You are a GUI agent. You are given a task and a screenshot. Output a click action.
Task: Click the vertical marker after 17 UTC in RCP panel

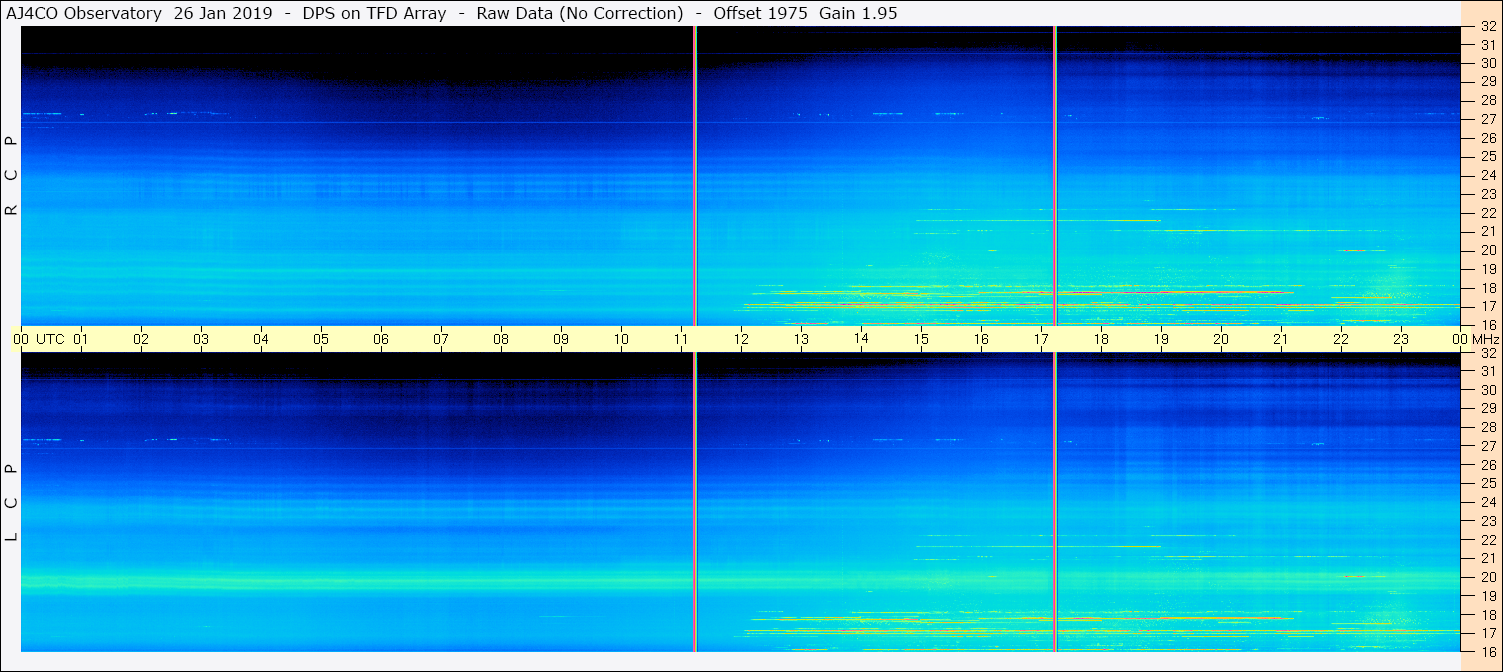[1055, 176]
